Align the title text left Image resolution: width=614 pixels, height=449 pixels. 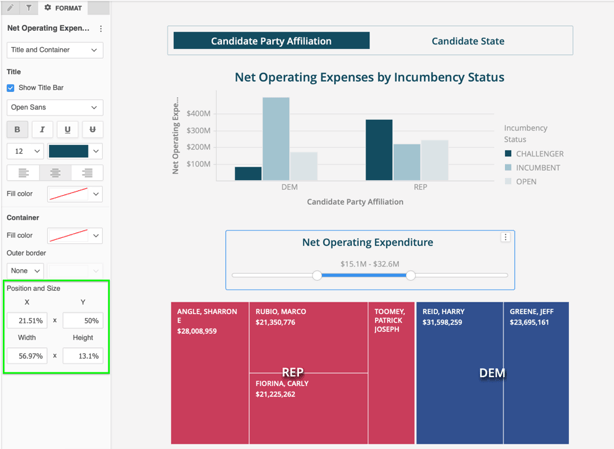[x=23, y=173]
